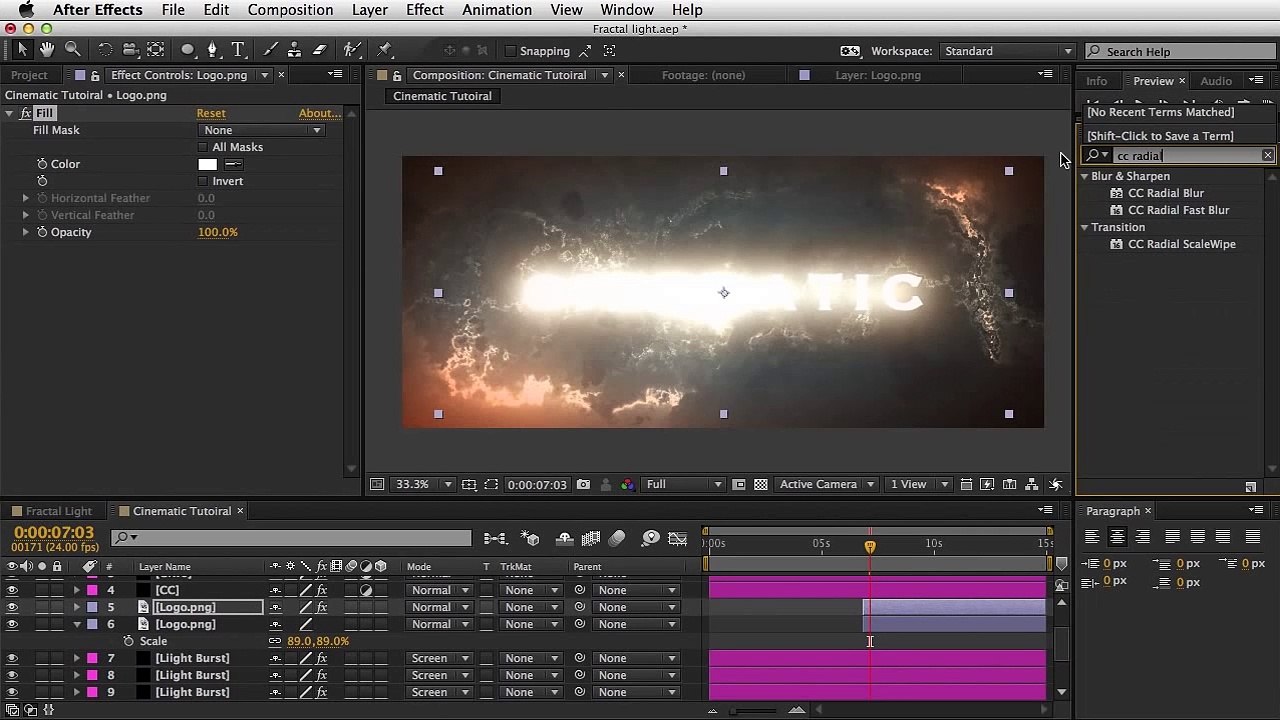Toggle region of interest icon
The image size is (1280, 720).
(x=739, y=485)
